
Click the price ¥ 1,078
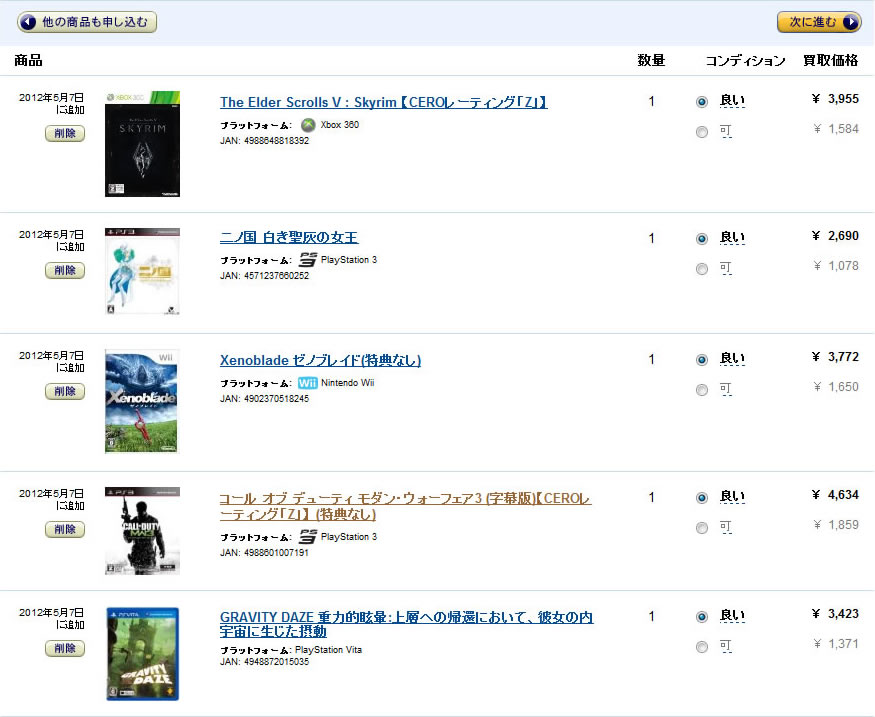pyautogui.click(x=836, y=266)
